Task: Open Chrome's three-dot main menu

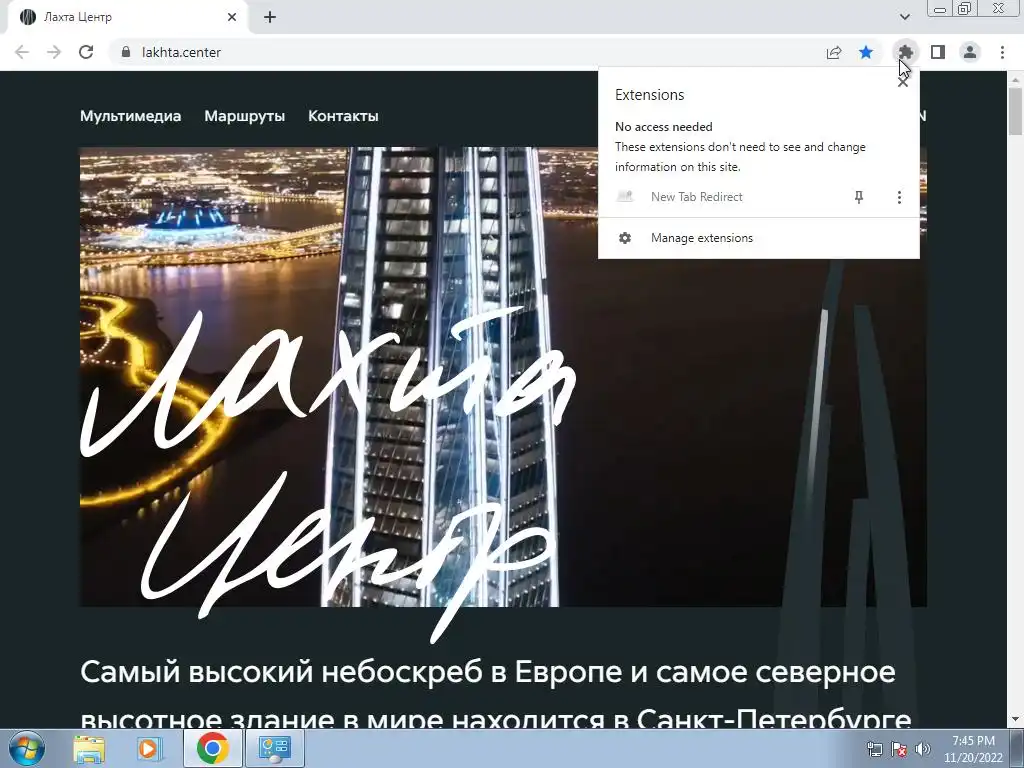Action: point(1002,52)
